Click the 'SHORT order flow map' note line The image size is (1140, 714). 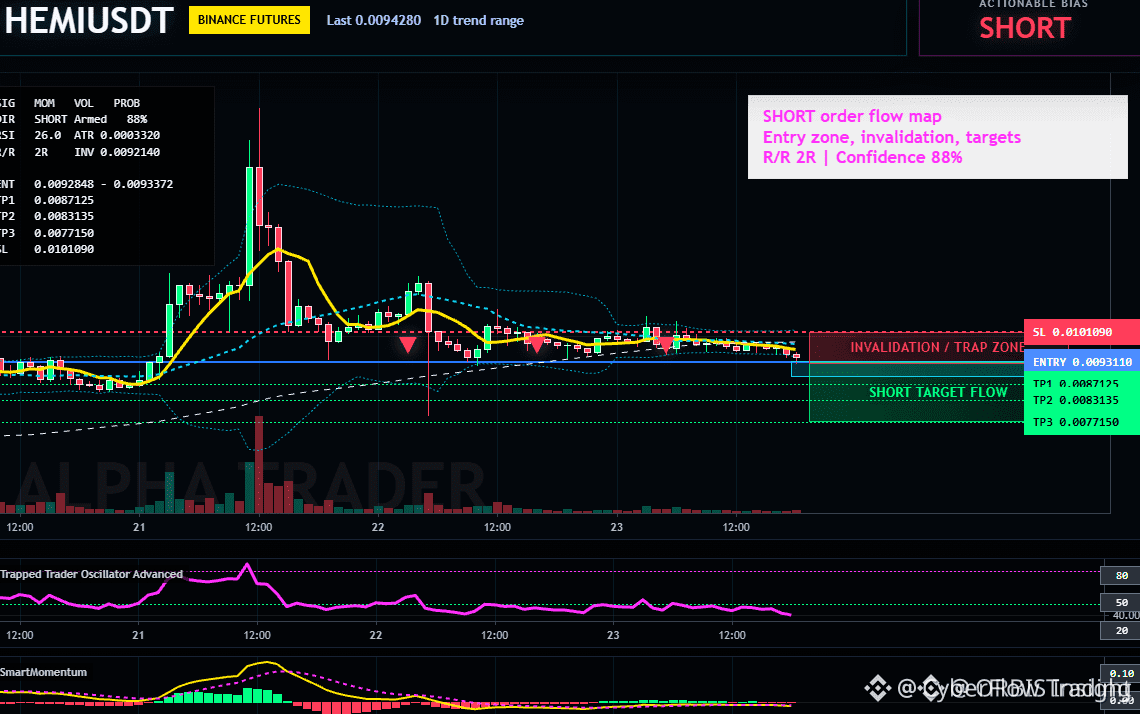click(851, 116)
